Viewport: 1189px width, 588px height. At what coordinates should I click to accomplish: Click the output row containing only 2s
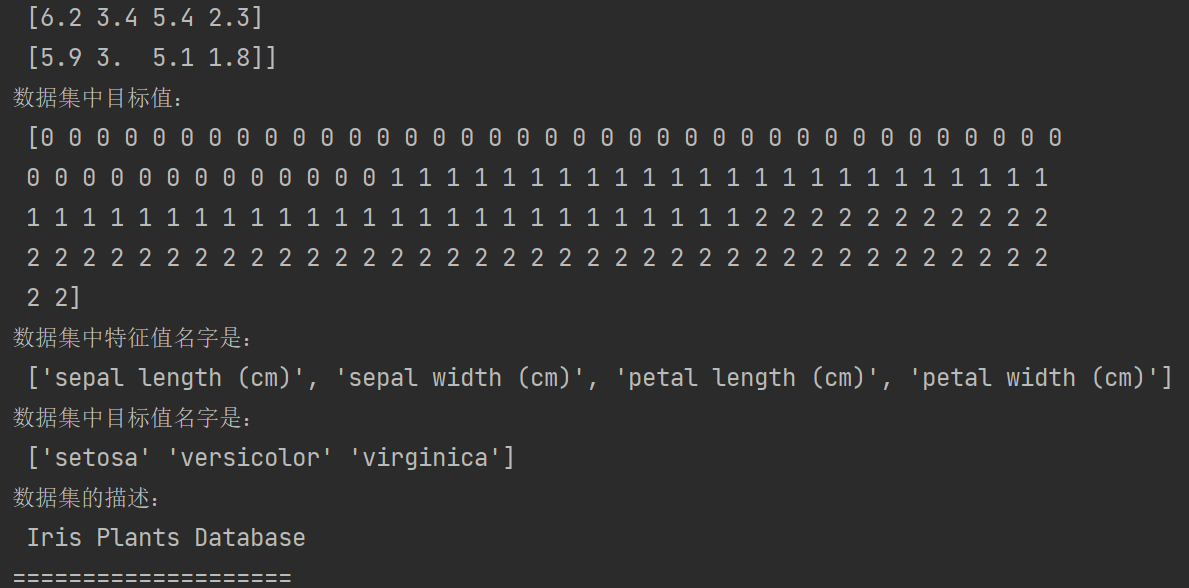click(537, 259)
